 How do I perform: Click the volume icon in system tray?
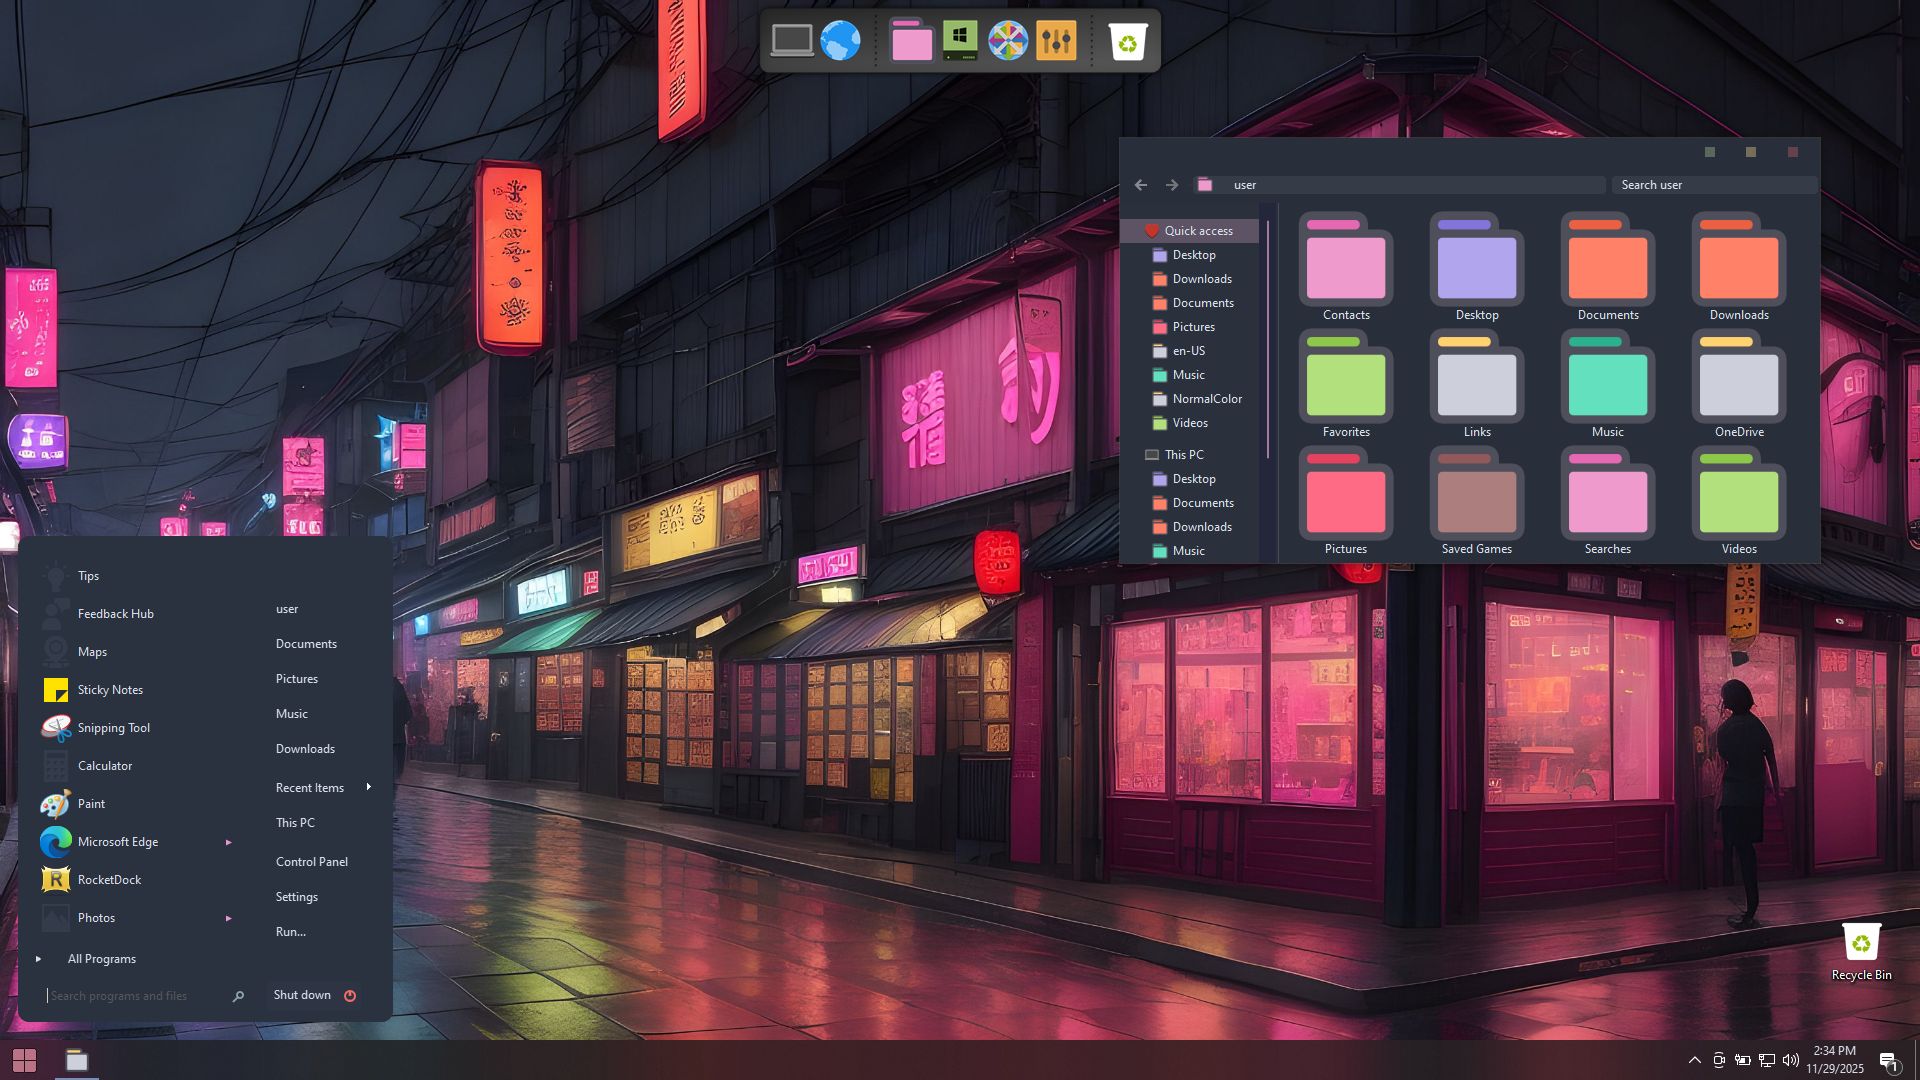[1790, 1060]
